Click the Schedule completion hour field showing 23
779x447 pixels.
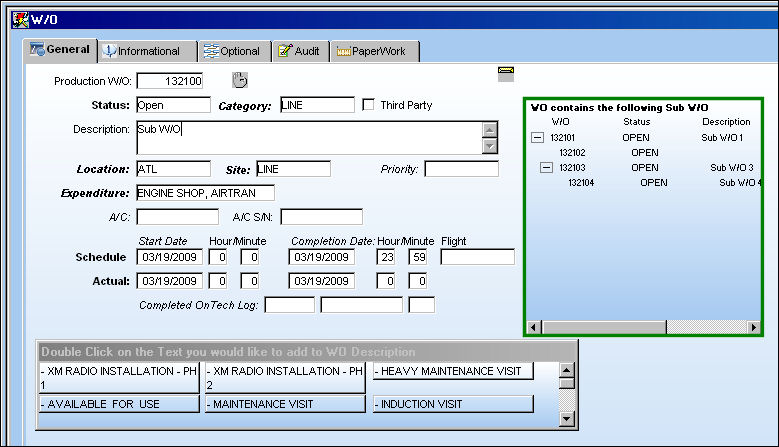point(386,257)
